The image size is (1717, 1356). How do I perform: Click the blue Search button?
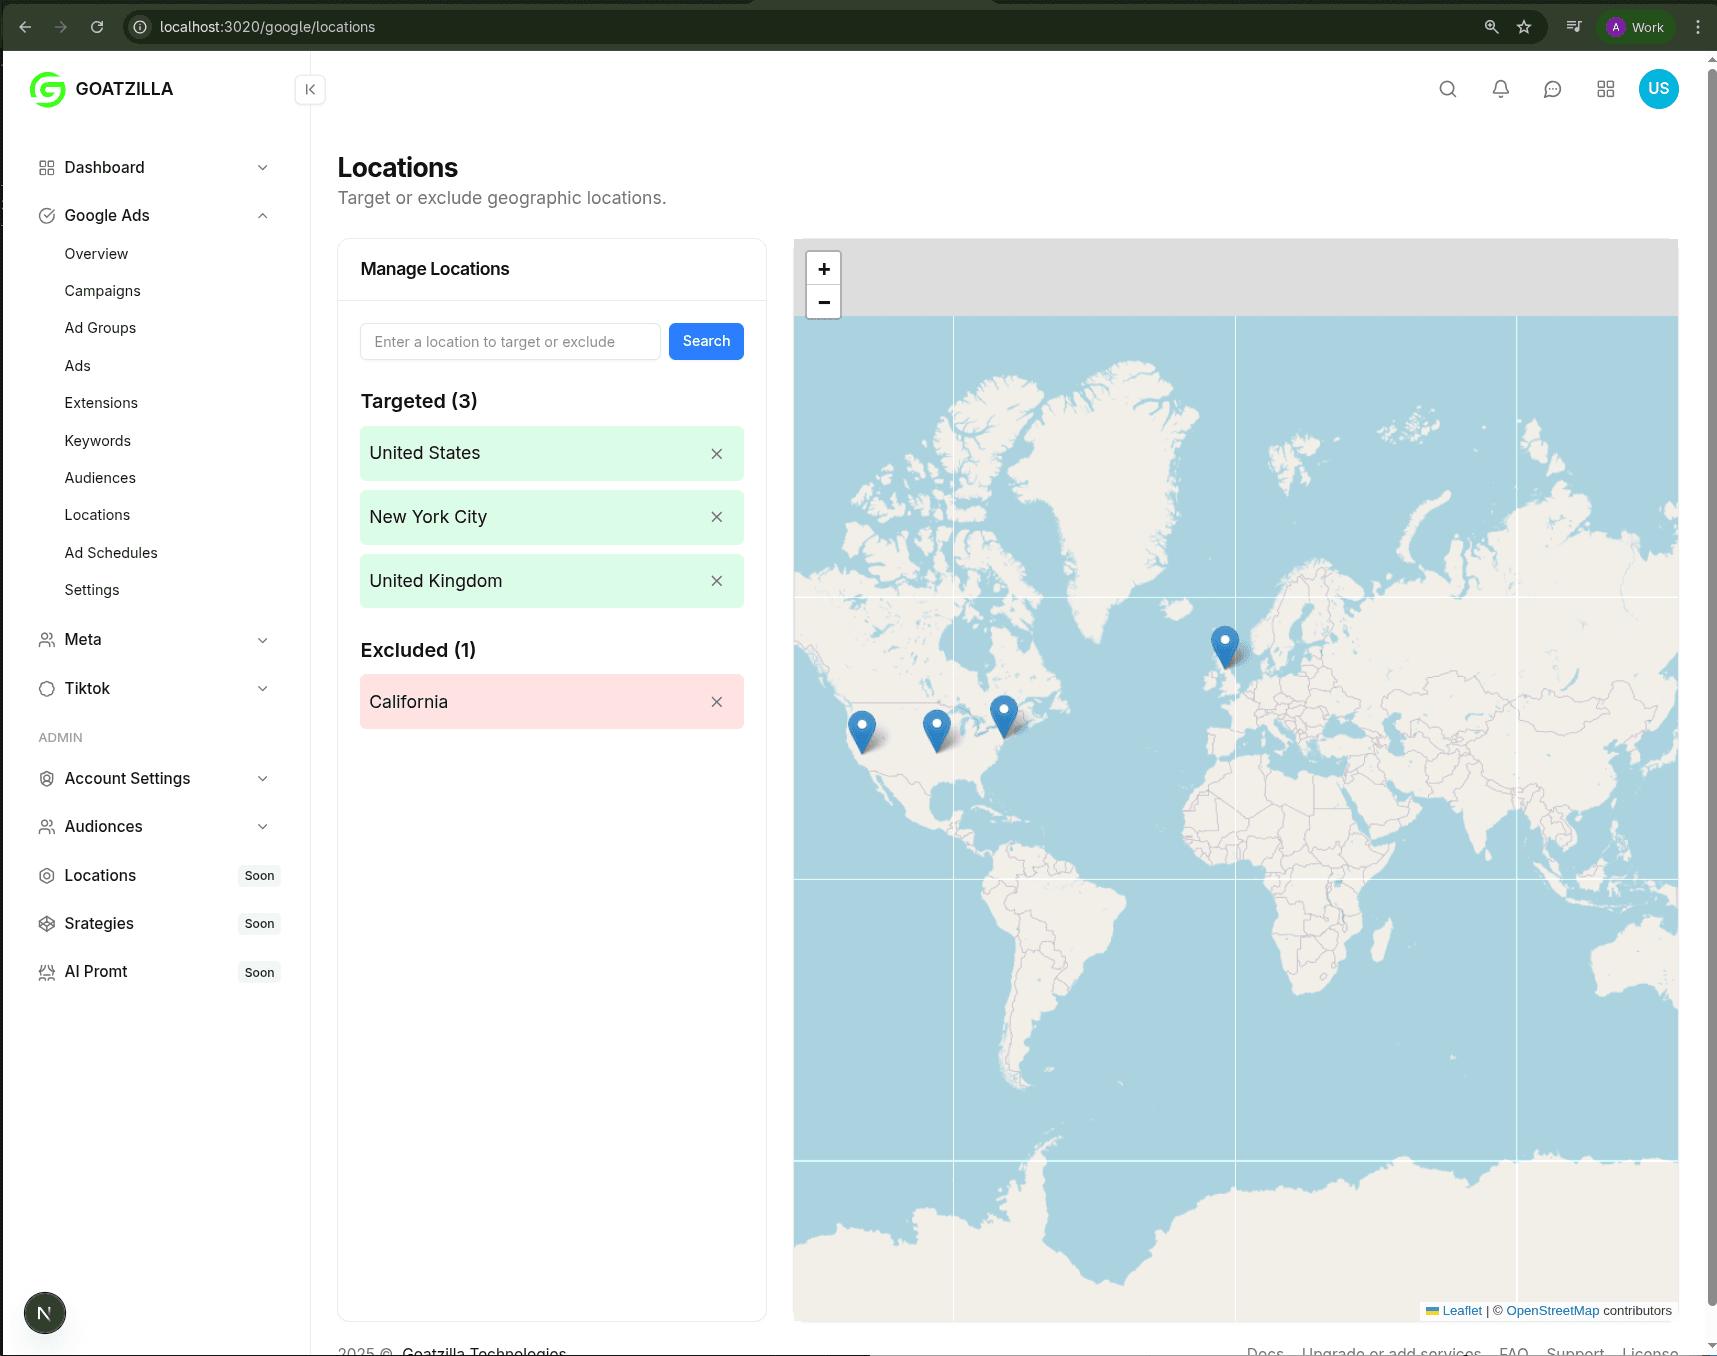[x=705, y=341]
